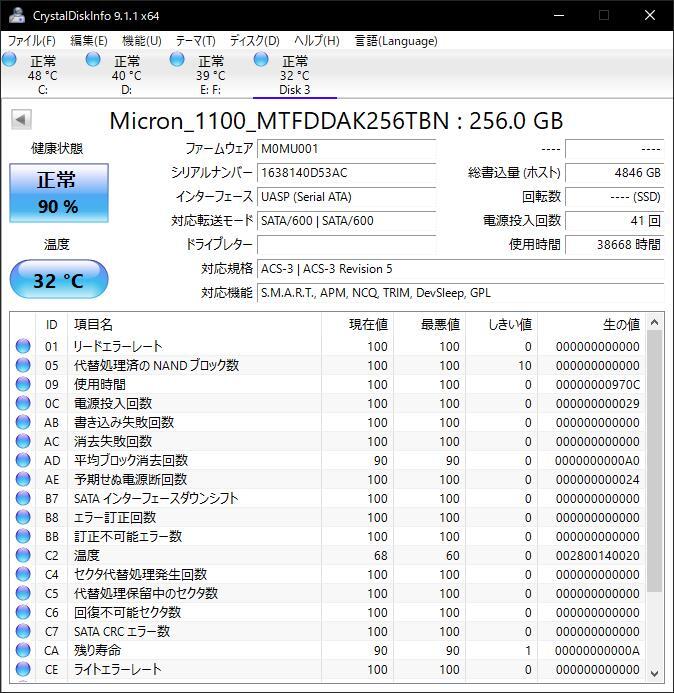Select the row label 平均ブロック消去回数
This screenshot has width=674, height=693.
(131, 460)
